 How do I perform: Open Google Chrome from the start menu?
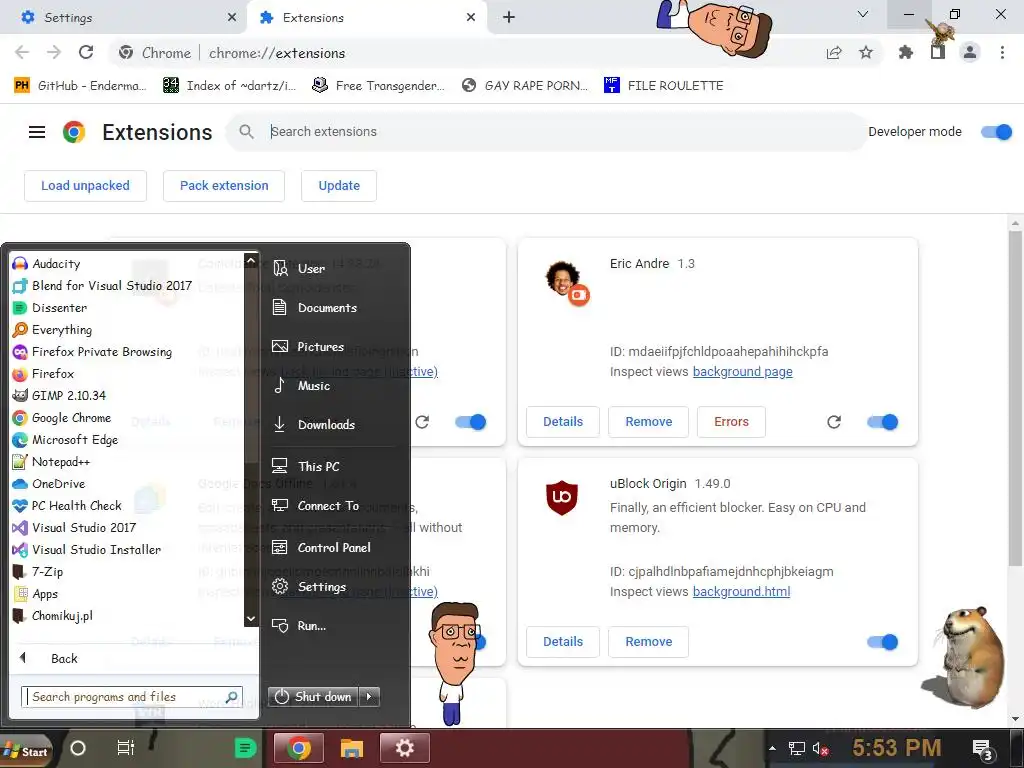click(62, 418)
